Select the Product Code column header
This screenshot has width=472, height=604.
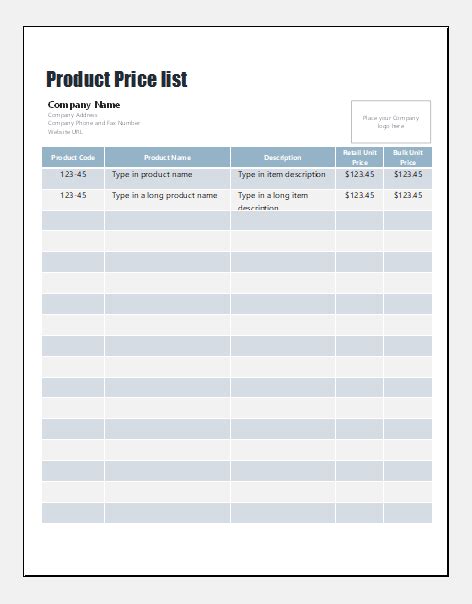coord(73,157)
